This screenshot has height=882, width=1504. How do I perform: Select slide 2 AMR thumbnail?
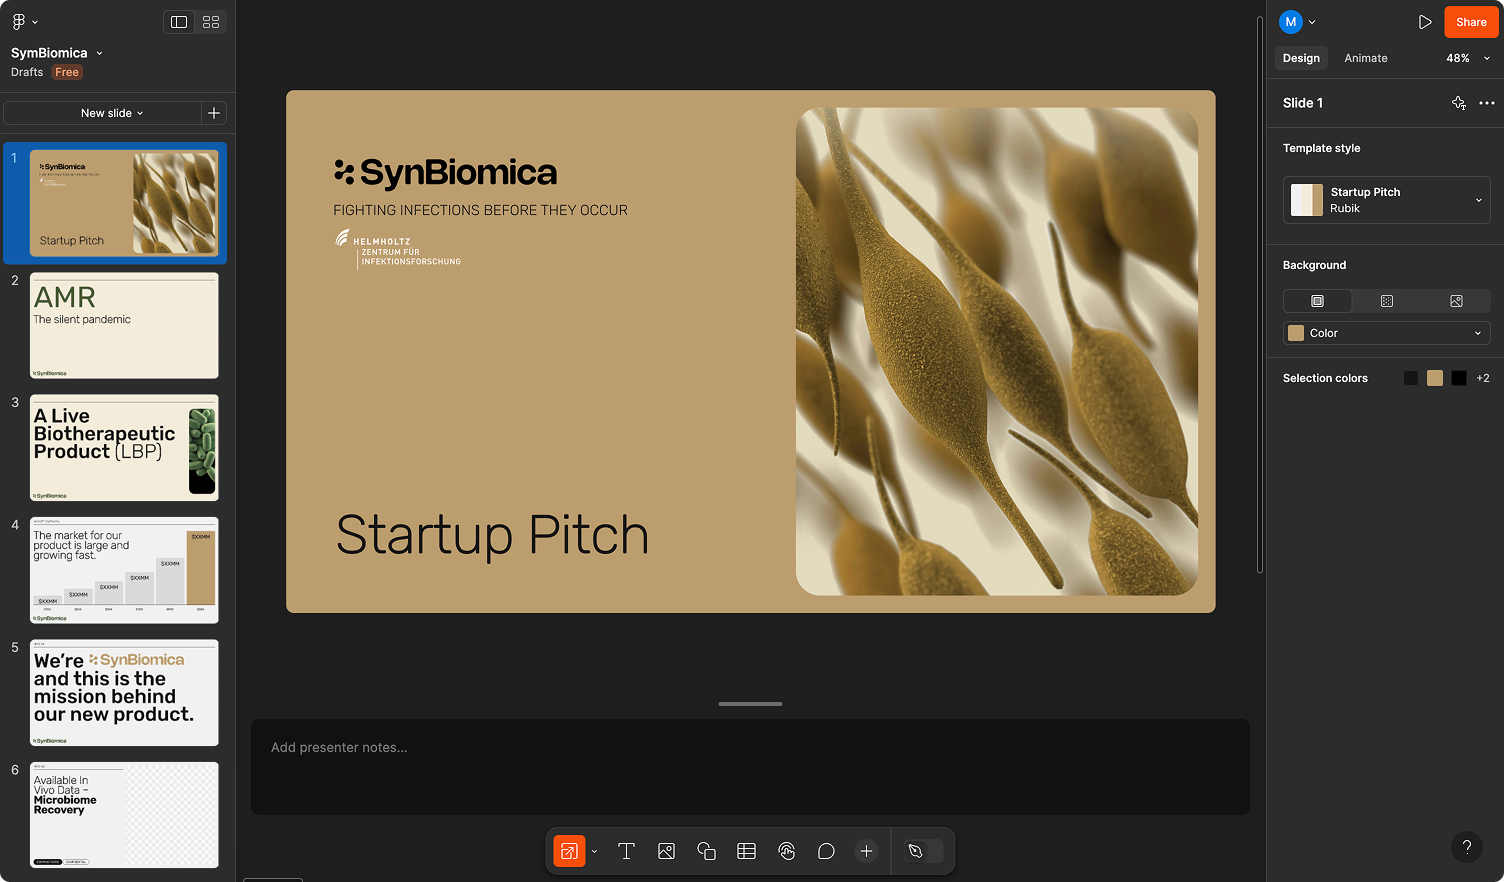[124, 325]
